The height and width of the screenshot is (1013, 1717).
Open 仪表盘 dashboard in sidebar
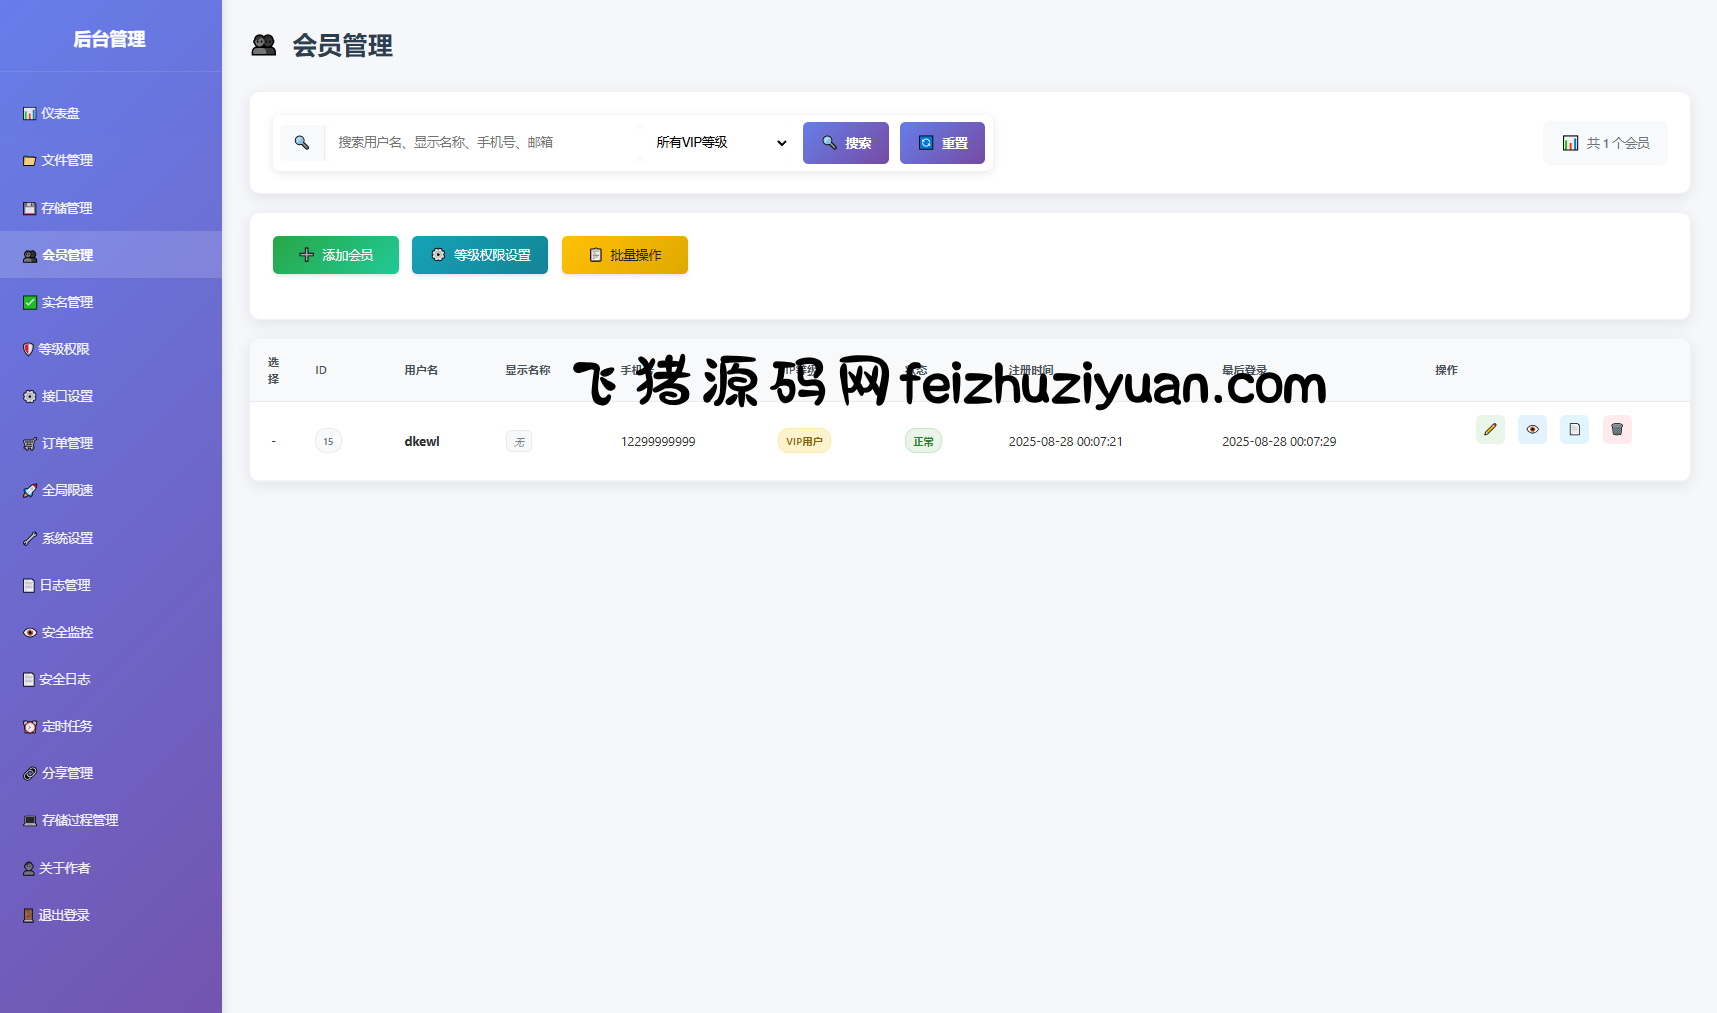60,114
